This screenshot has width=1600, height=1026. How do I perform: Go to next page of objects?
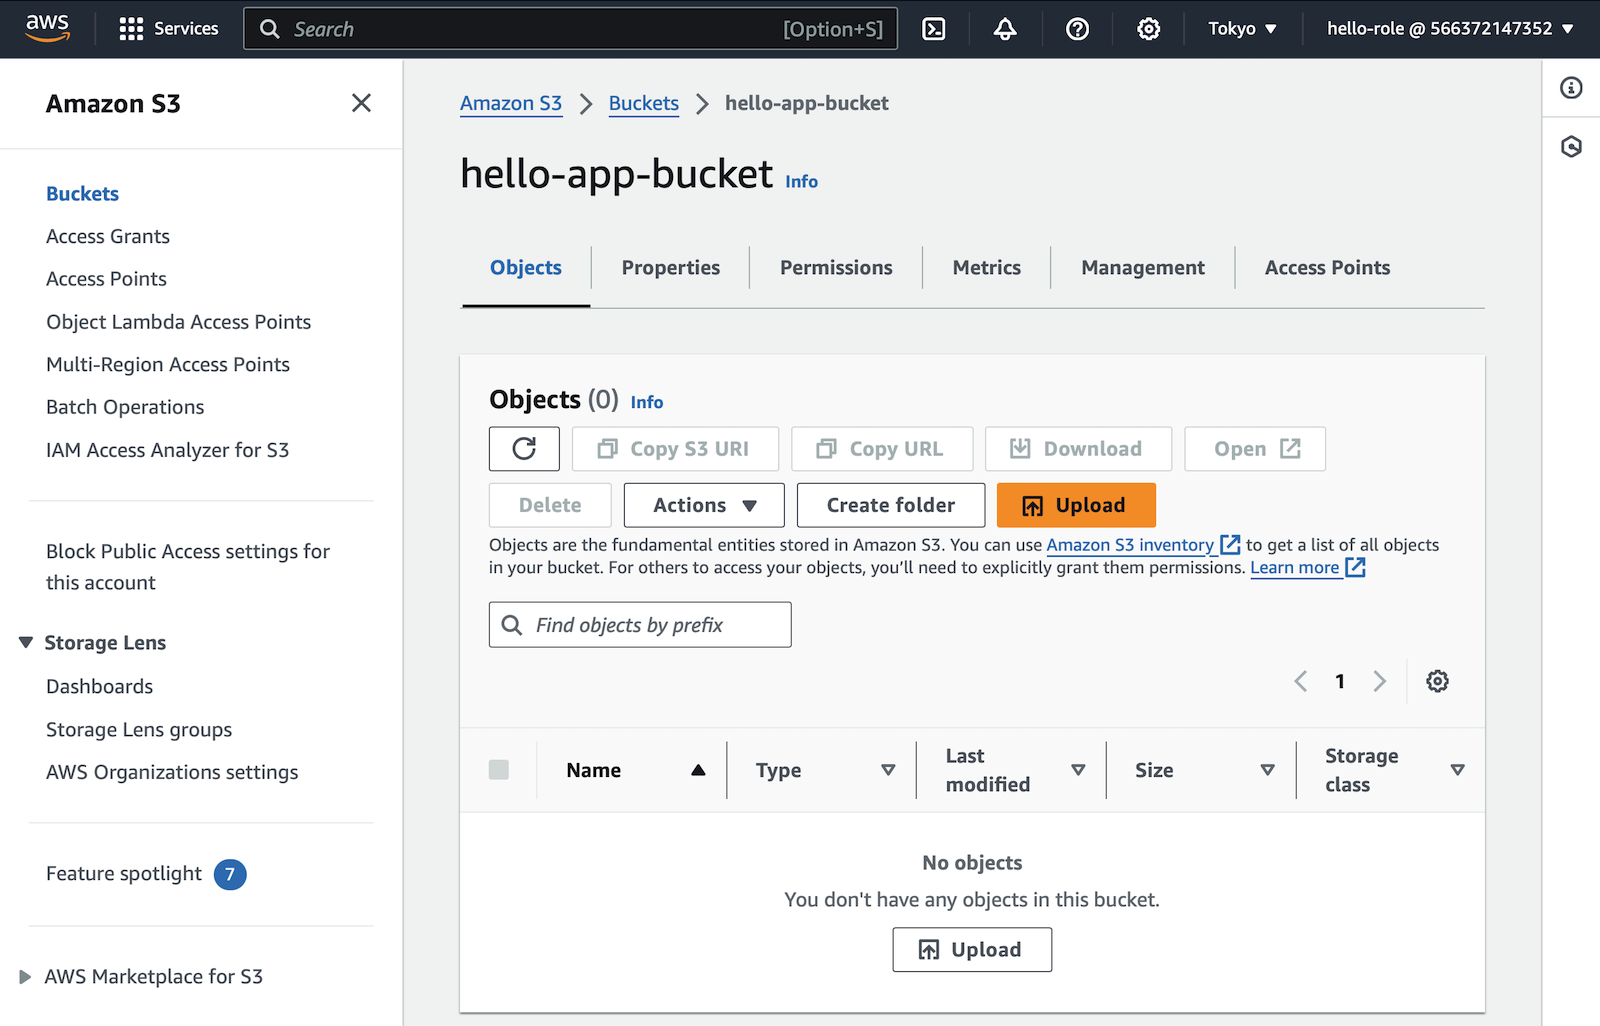click(1380, 681)
